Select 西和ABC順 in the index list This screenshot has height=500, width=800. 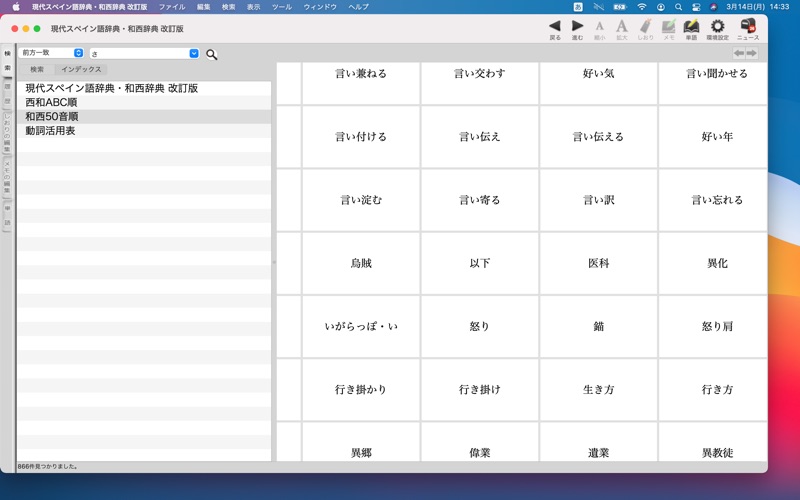pyautogui.click(x=51, y=102)
